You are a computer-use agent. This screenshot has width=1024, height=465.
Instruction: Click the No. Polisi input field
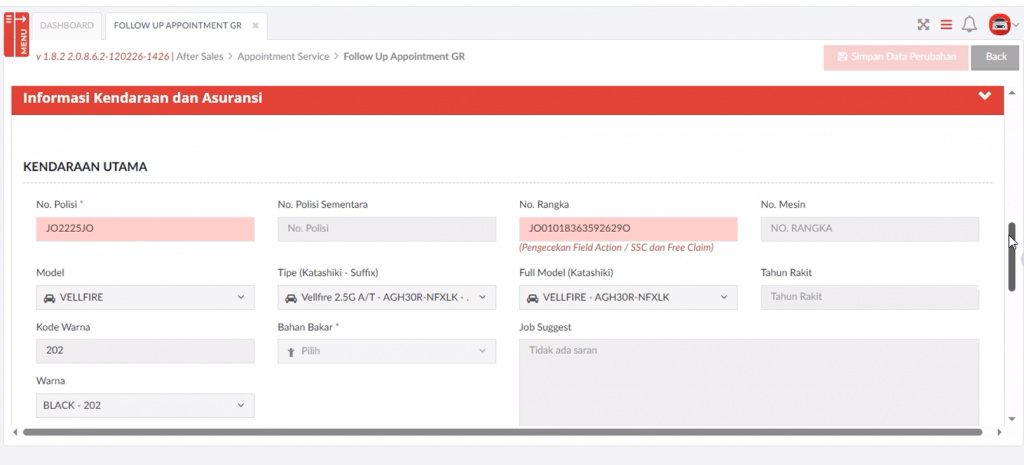tap(145, 228)
